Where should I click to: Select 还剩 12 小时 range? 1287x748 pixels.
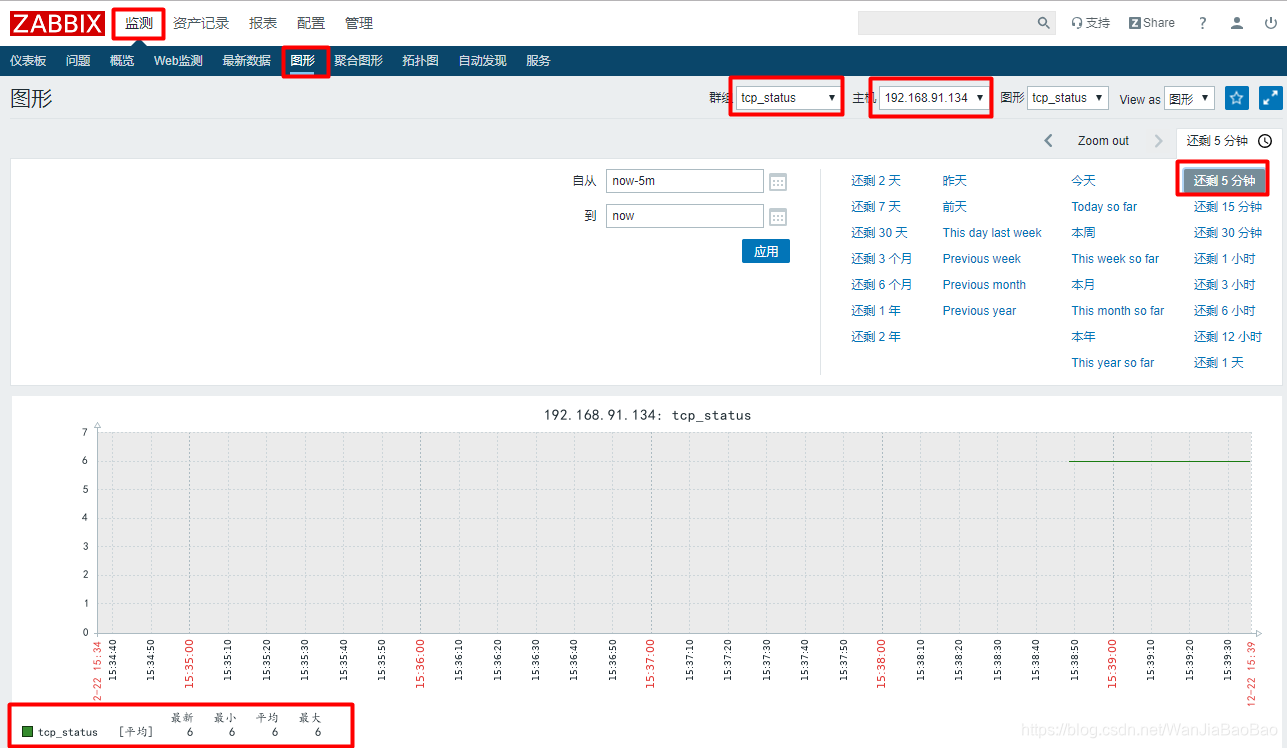click(1228, 337)
